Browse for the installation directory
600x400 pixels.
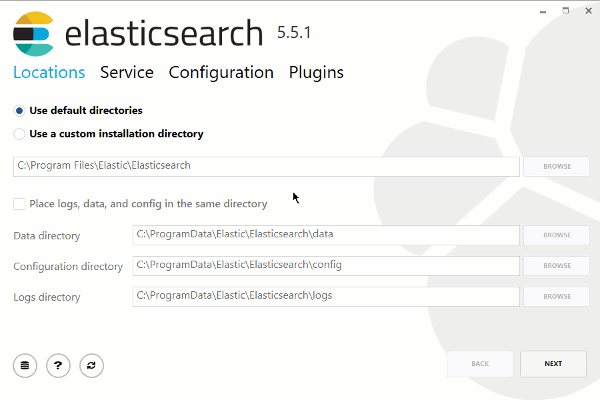tap(557, 167)
